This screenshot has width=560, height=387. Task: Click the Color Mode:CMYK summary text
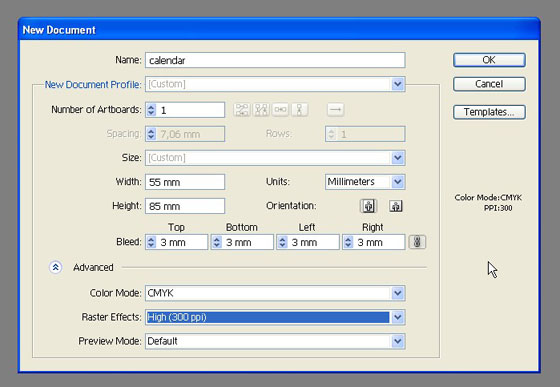[x=488, y=197]
